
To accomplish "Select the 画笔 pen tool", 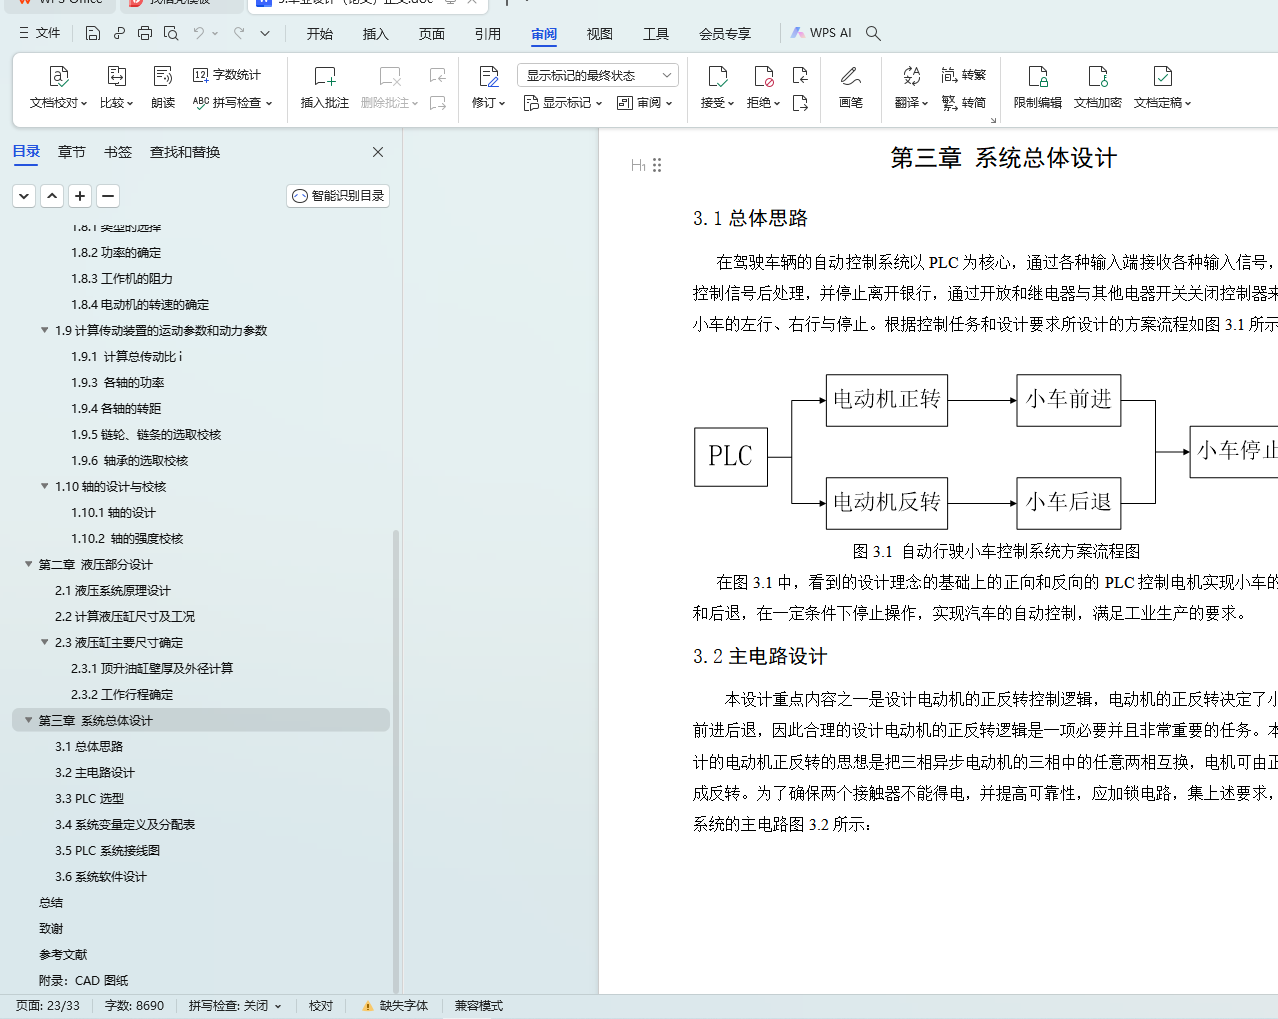I will (851, 87).
